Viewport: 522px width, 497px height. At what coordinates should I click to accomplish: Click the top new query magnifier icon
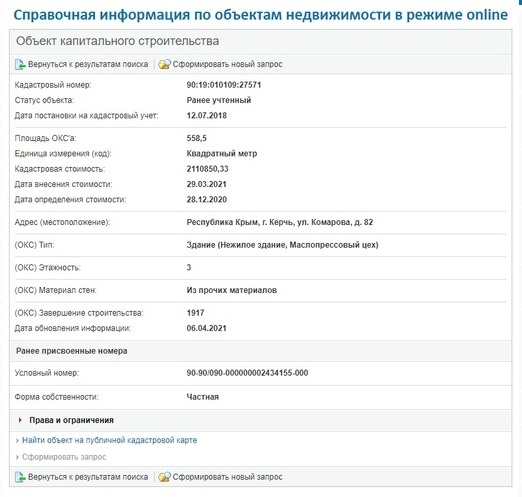coord(164,64)
